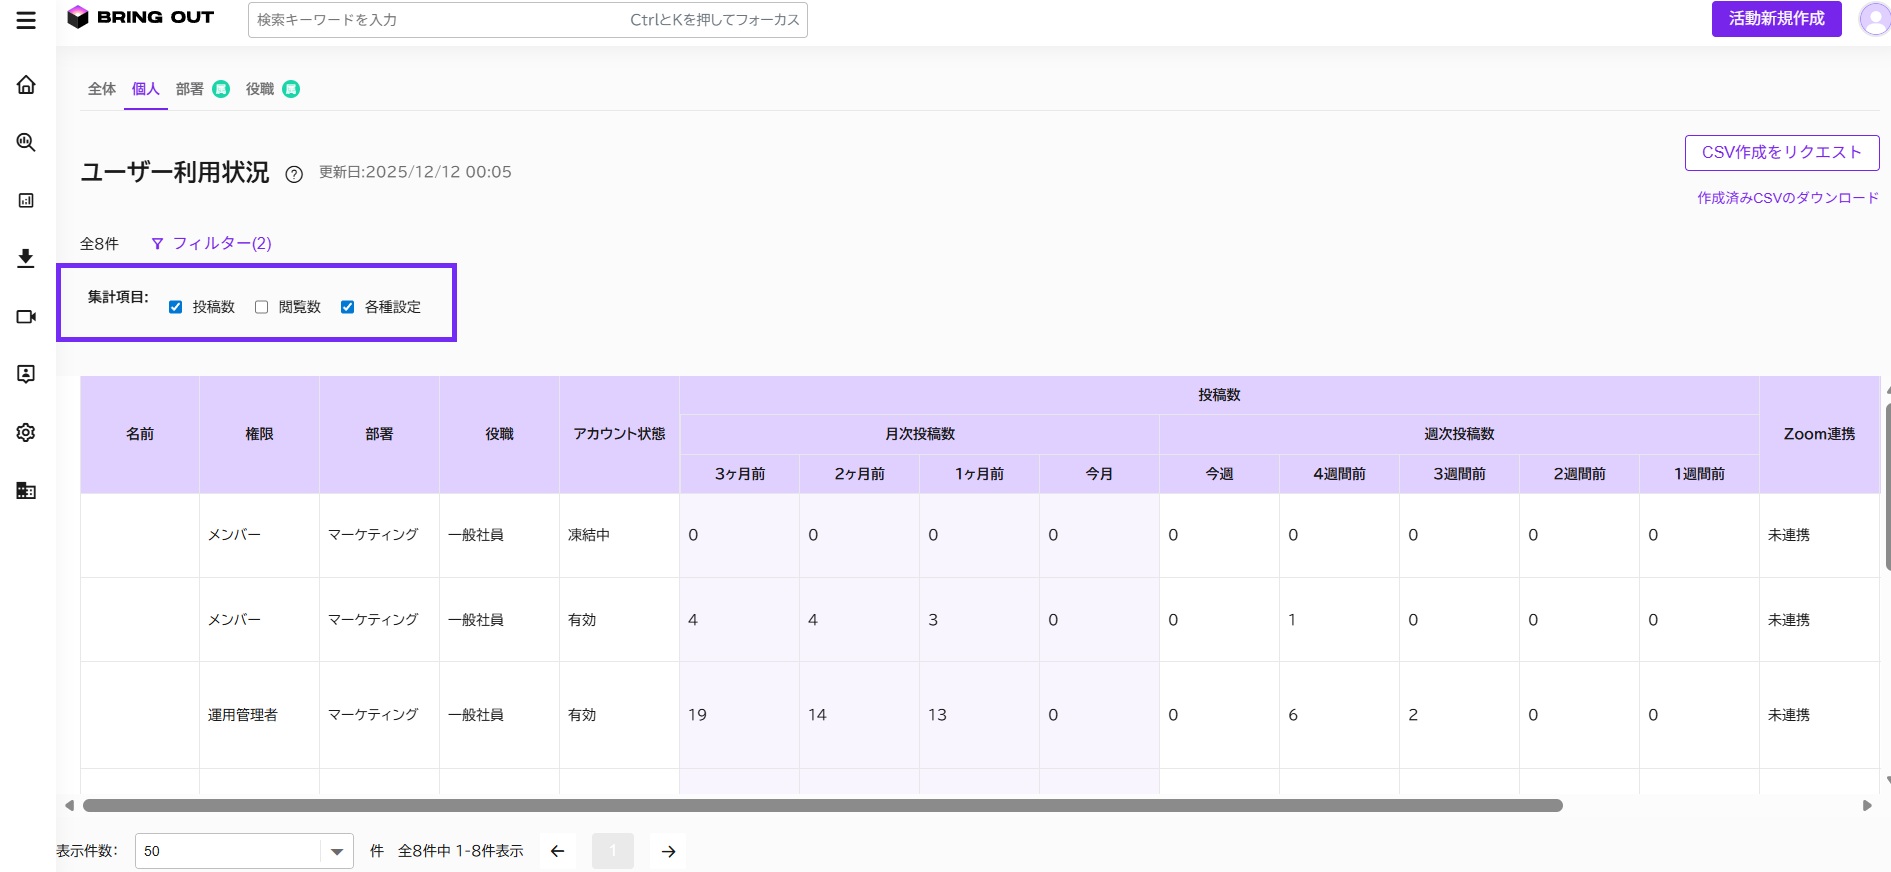Image resolution: width=1891 pixels, height=872 pixels.
Task: Click the 更新日 2025/12/12 00:05 text
Action: pyautogui.click(x=415, y=172)
